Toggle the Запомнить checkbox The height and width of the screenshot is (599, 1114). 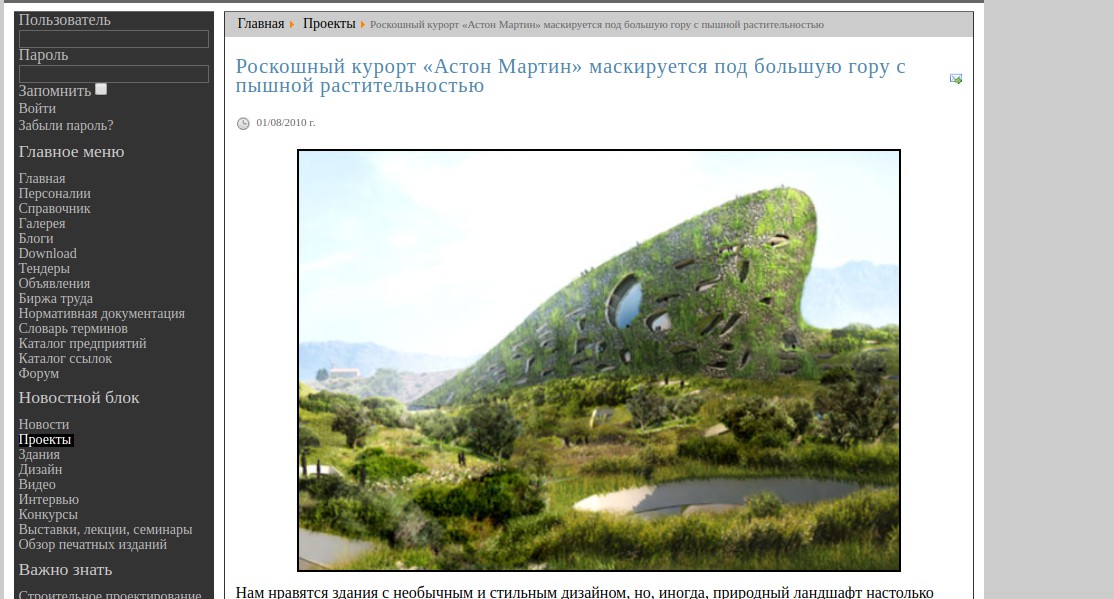(x=101, y=90)
